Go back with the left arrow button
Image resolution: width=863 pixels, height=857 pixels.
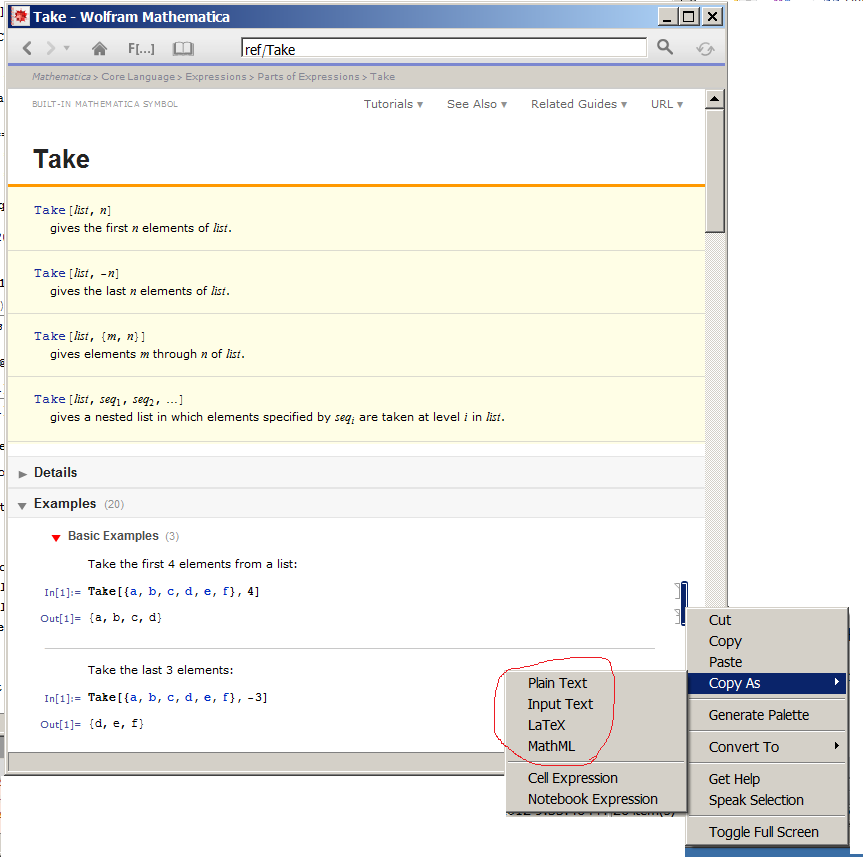coord(27,48)
